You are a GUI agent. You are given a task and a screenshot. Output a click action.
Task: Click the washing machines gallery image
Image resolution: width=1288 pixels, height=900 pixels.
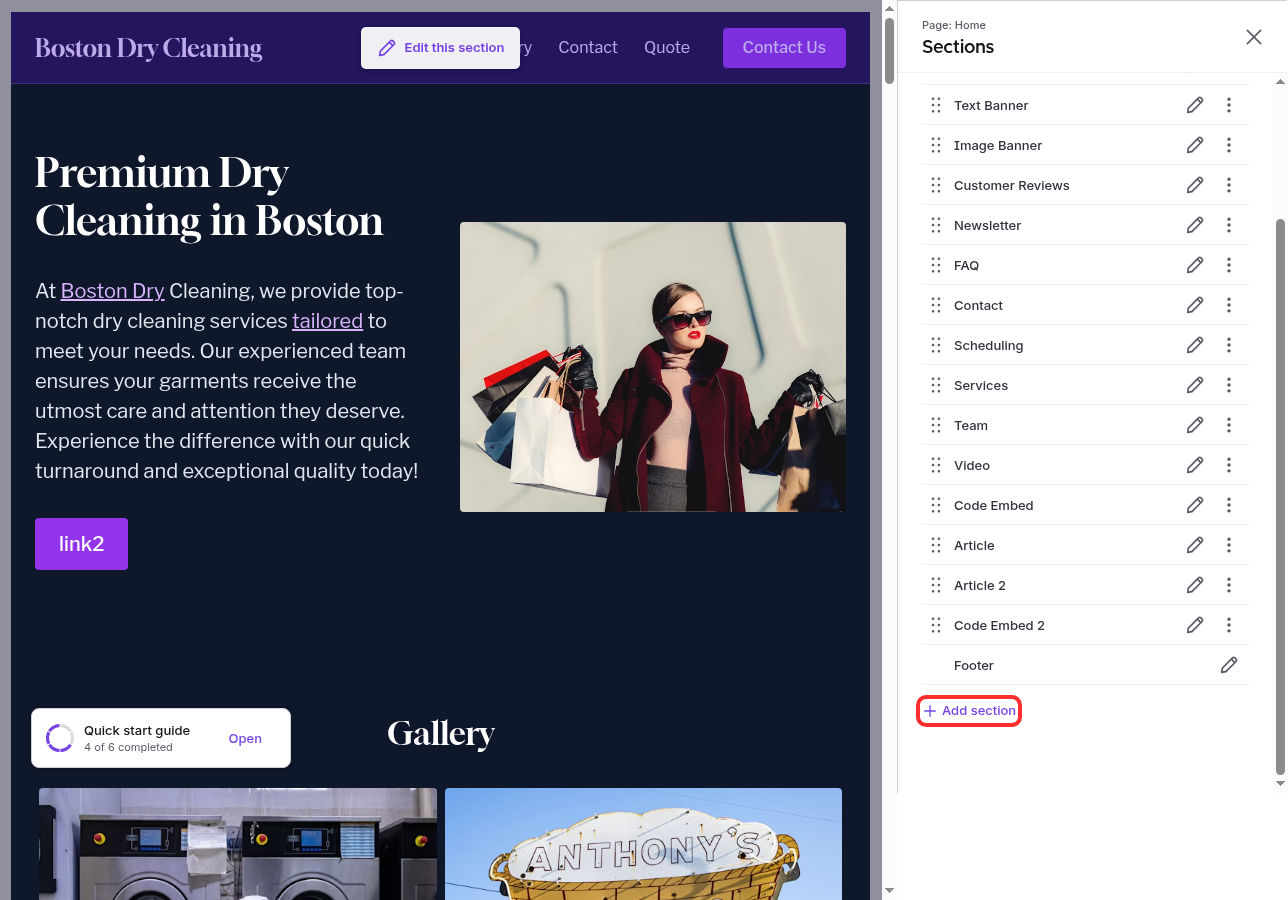238,844
